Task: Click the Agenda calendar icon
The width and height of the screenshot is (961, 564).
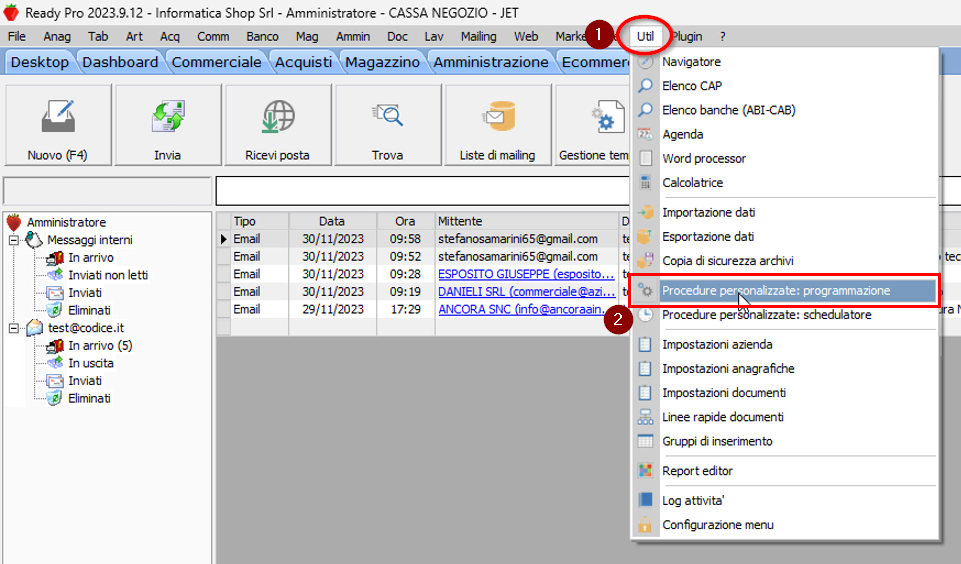Action: pyautogui.click(x=645, y=134)
